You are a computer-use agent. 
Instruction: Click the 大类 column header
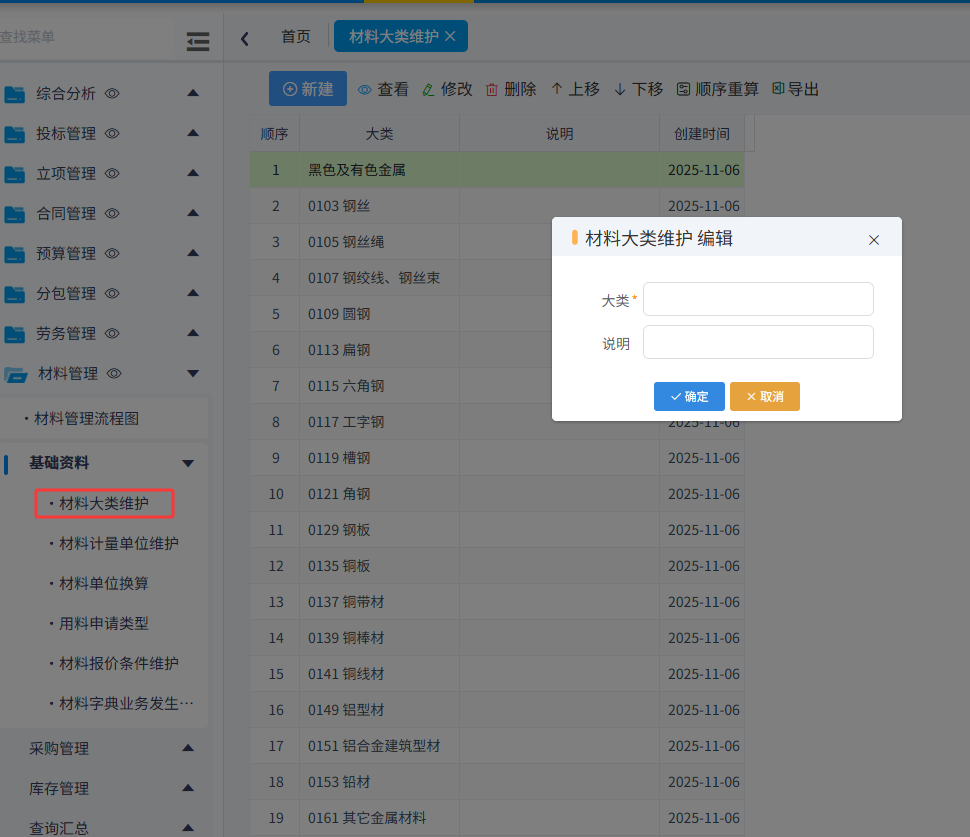pyautogui.click(x=379, y=134)
